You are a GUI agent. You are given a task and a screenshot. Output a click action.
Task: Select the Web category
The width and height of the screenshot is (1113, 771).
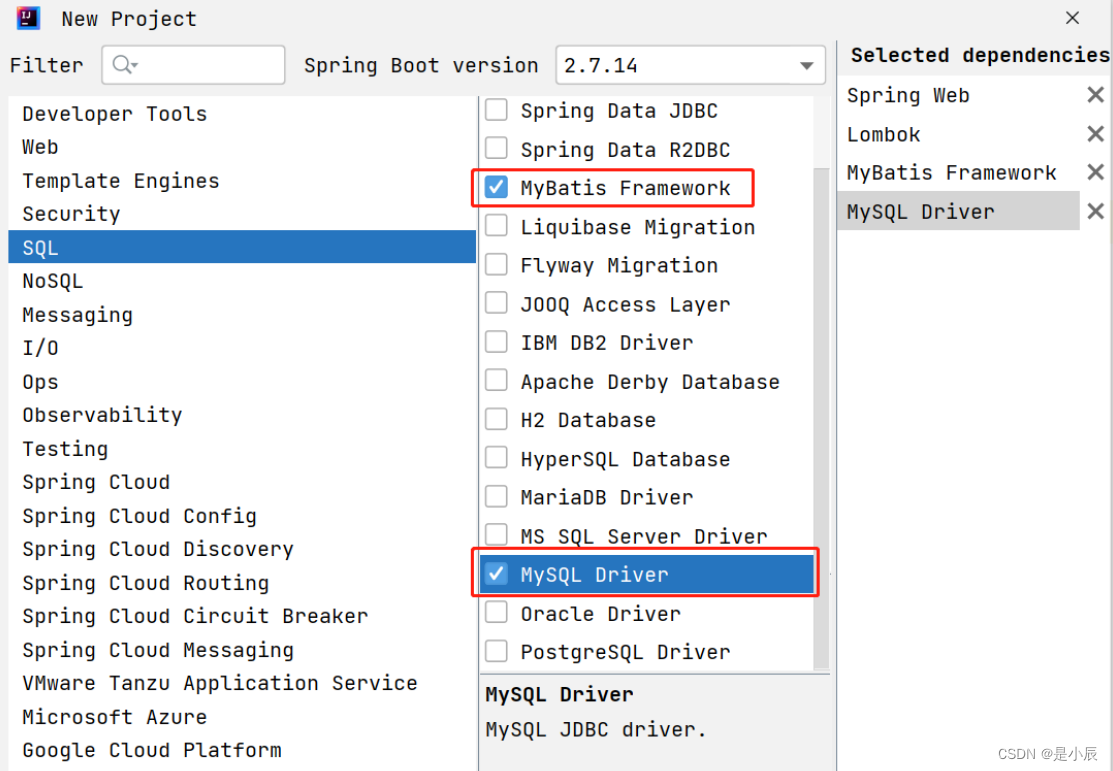click(242, 147)
